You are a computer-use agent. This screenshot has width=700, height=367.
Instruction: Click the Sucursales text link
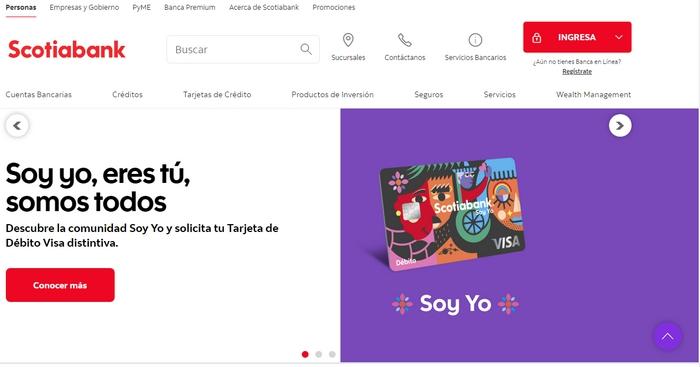348,58
